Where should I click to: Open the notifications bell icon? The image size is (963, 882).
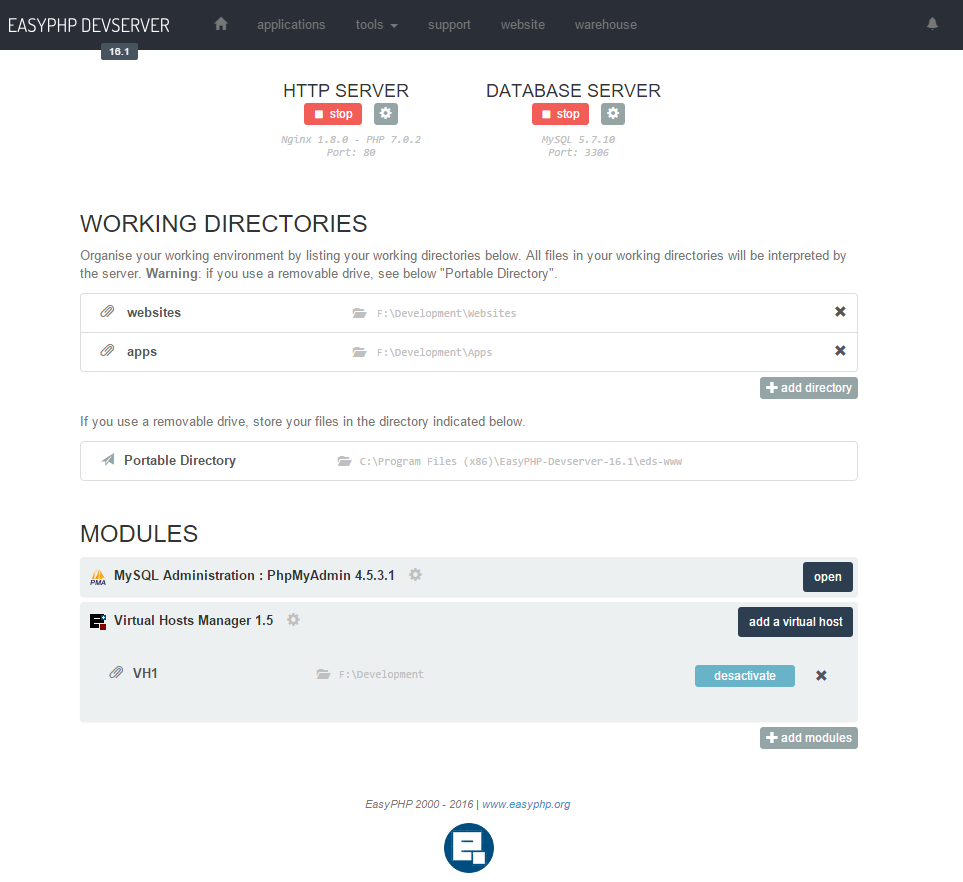click(932, 24)
